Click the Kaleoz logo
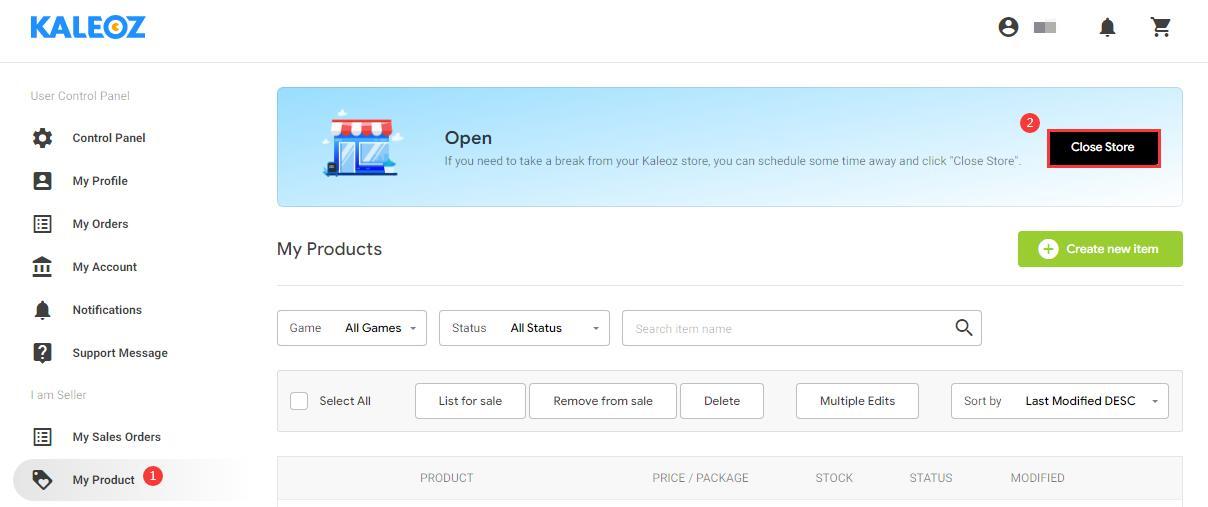The width and height of the screenshot is (1208, 507). click(88, 27)
